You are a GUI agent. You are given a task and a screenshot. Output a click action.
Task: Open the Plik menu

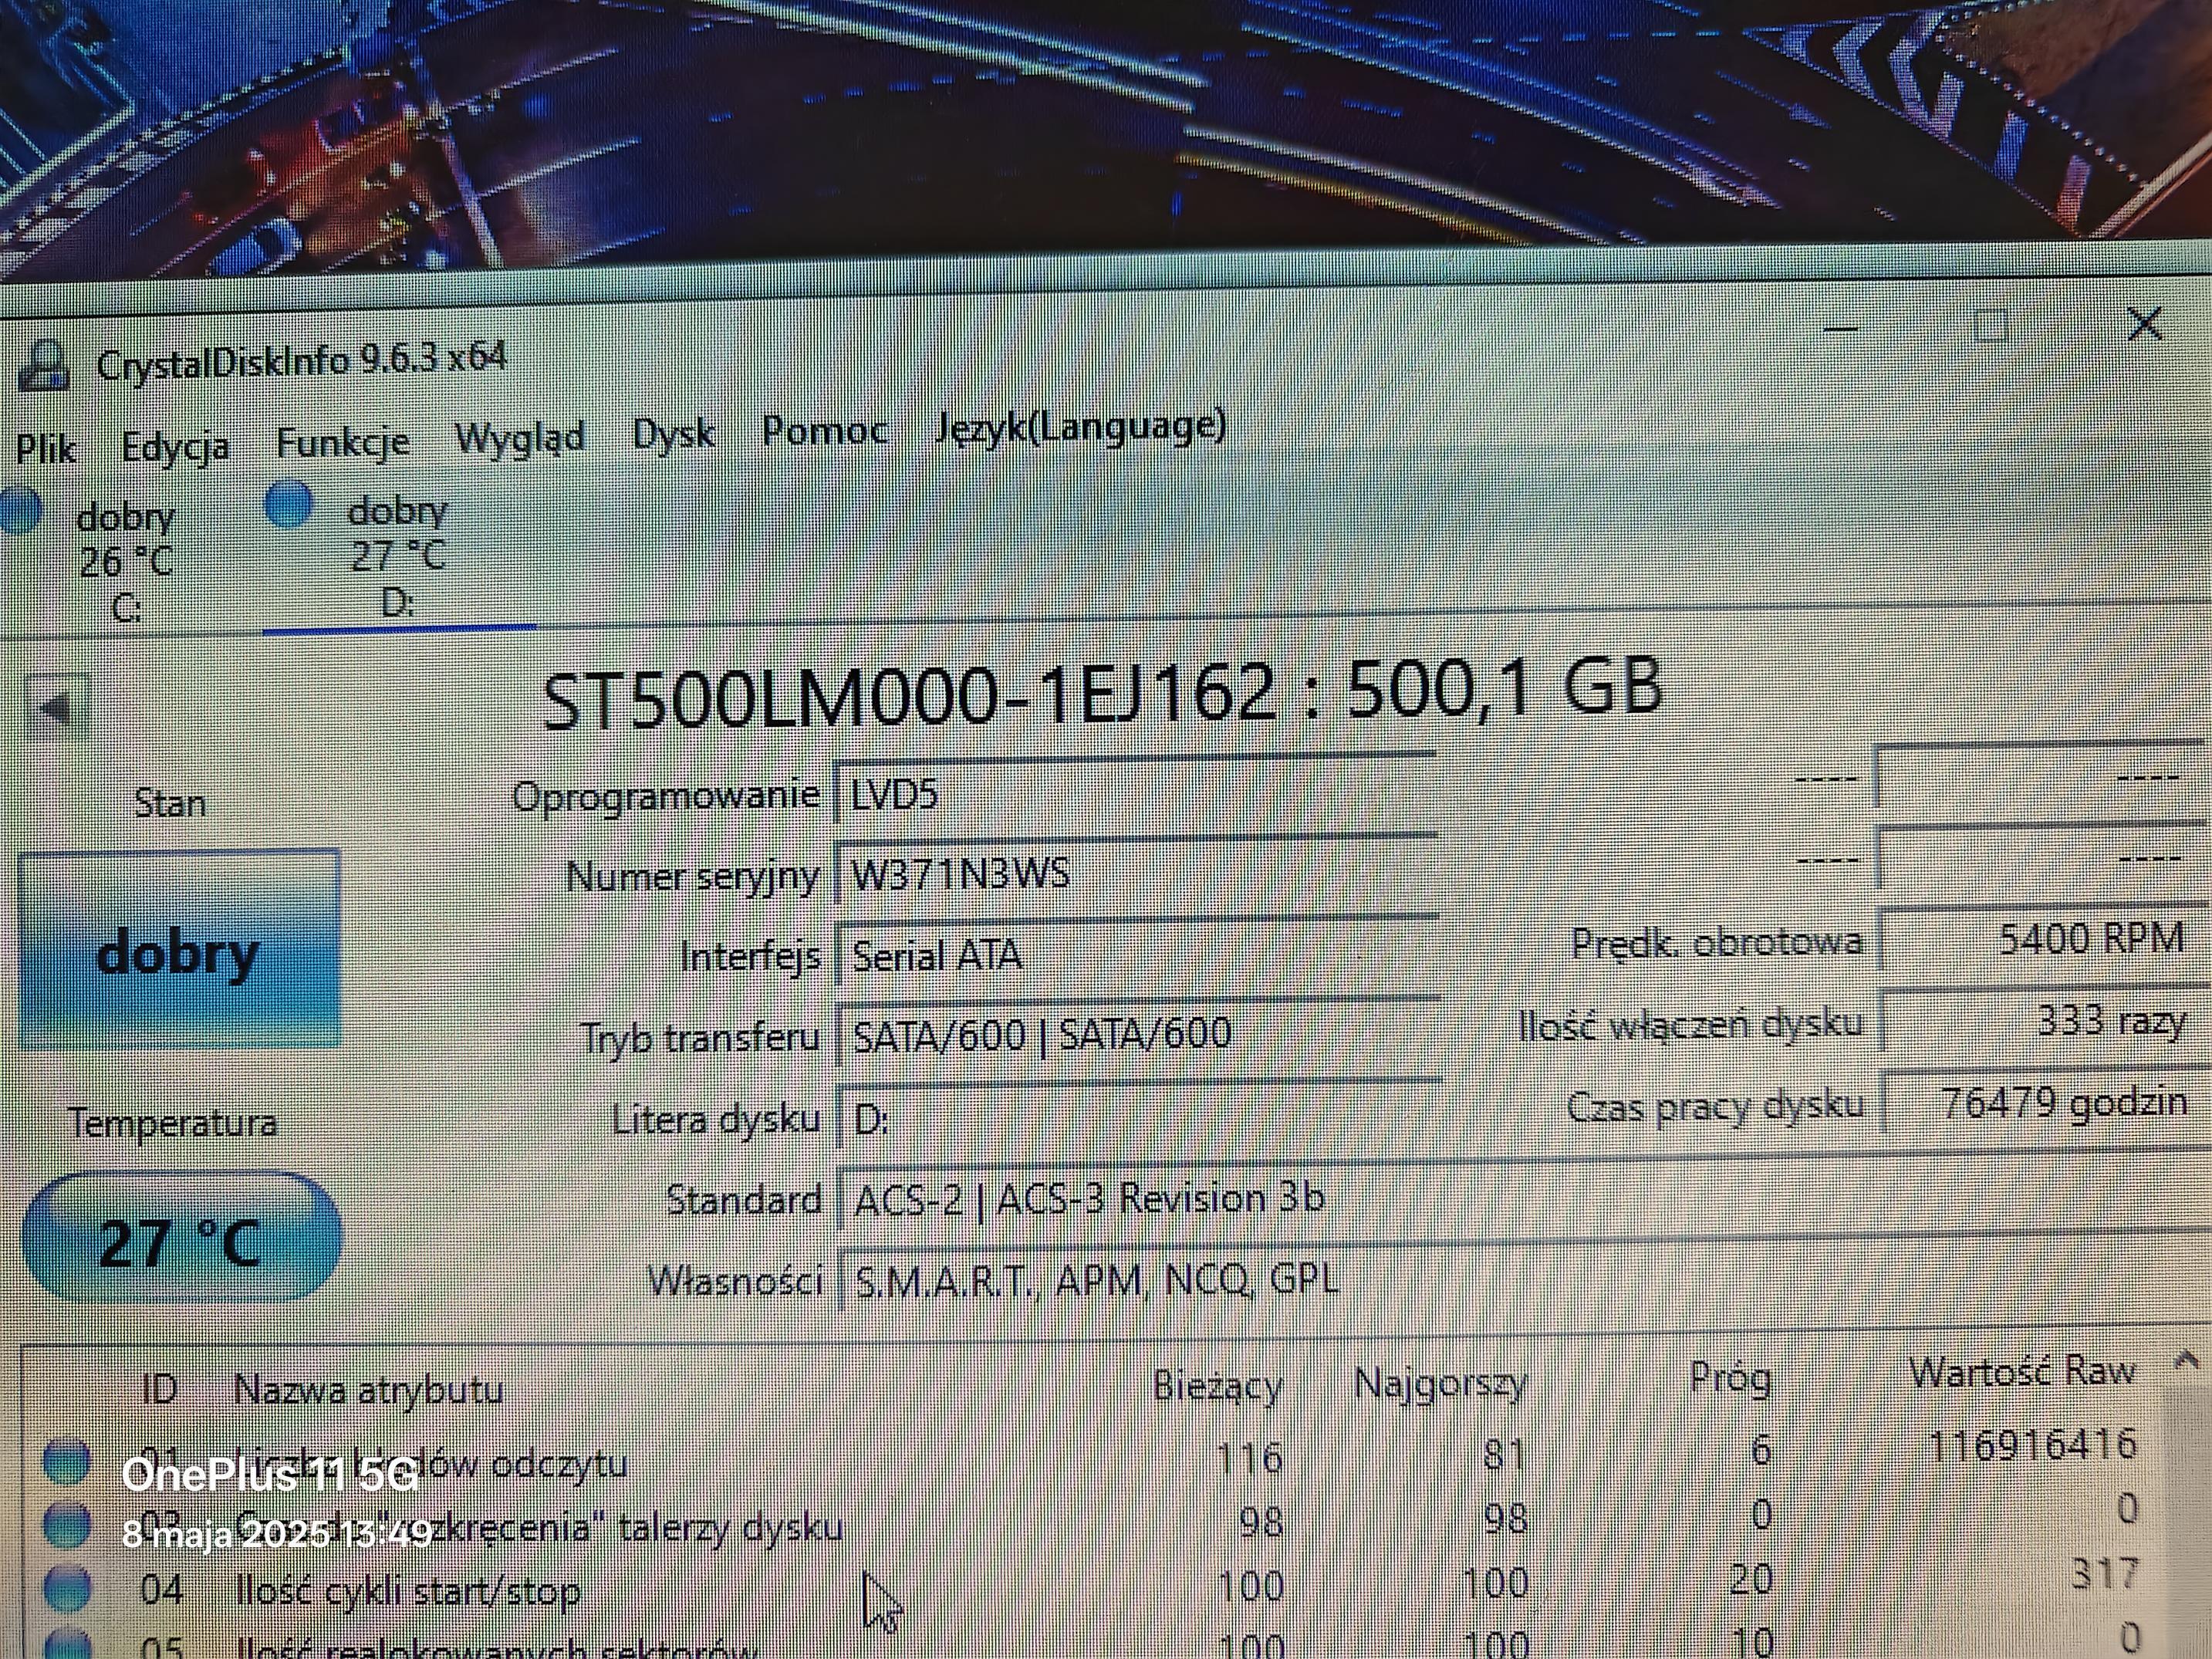[45, 449]
